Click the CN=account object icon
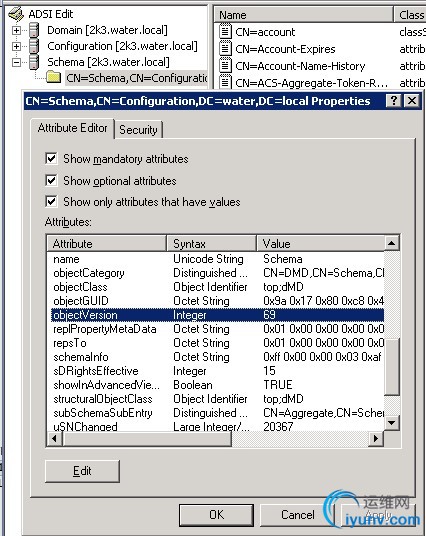This screenshot has width=426, height=536. click(x=225, y=31)
